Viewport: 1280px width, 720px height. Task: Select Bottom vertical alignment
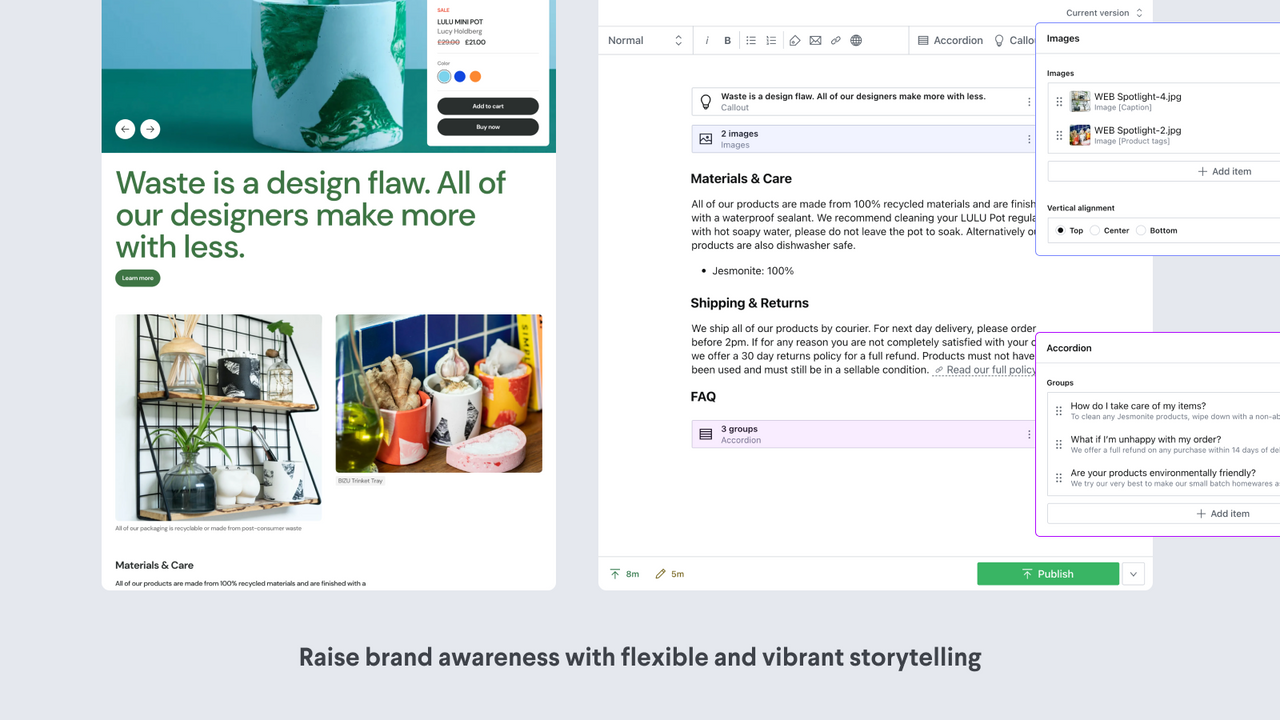[1141, 230]
